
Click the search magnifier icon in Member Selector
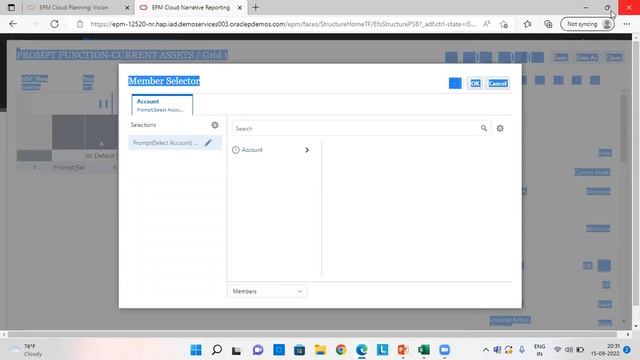[x=484, y=128]
